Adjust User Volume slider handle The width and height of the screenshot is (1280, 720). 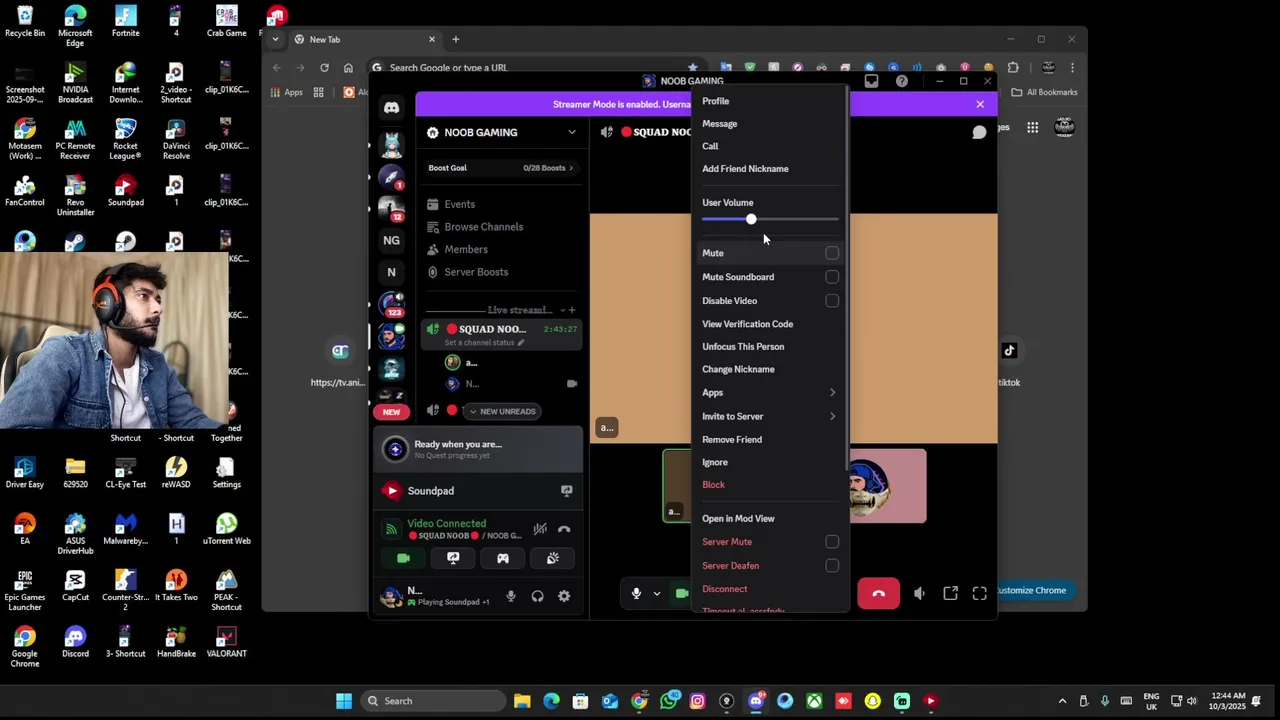pos(751,219)
